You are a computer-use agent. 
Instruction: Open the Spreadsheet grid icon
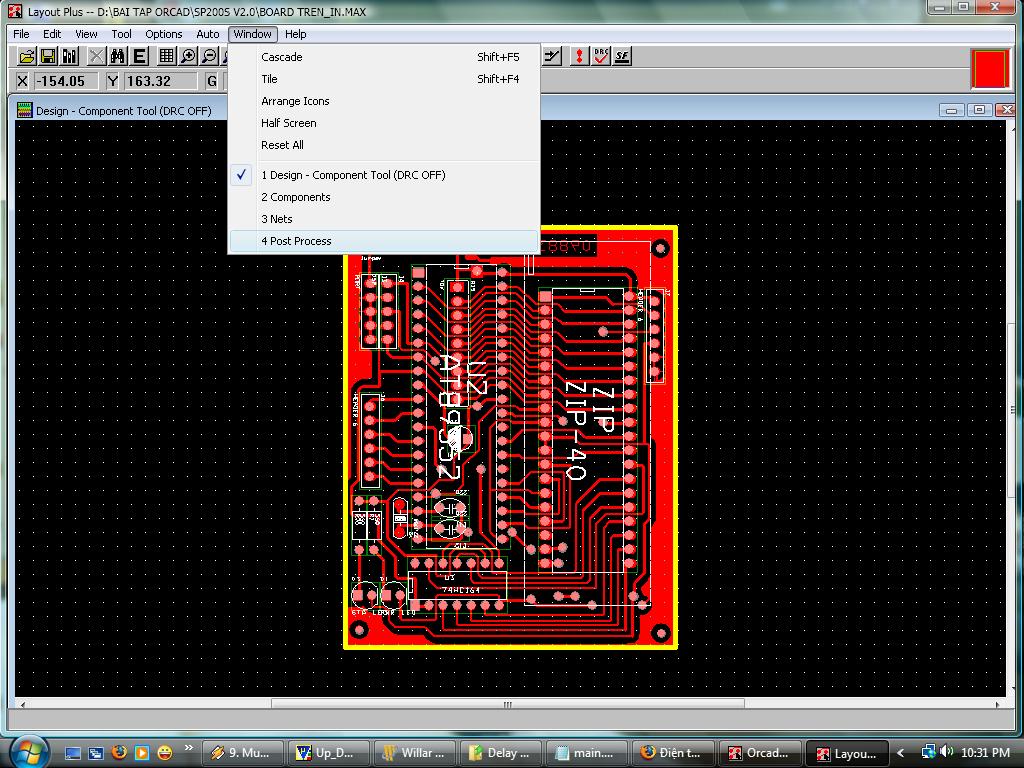(167, 56)
